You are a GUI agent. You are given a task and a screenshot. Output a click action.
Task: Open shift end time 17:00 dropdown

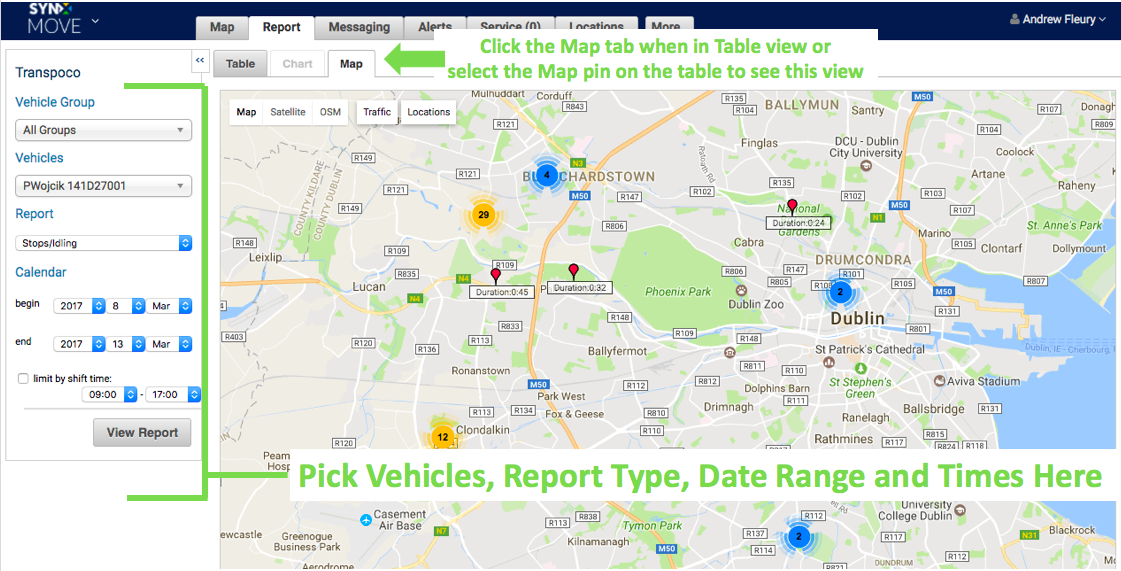click(173, 394)
